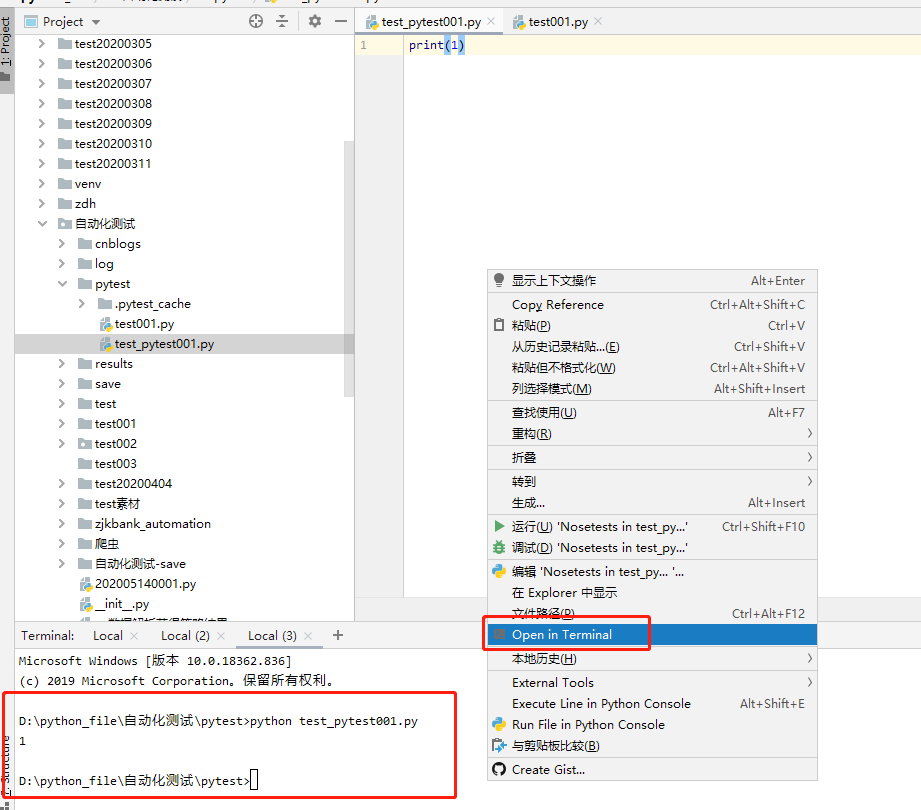Expand the cnblogs folder
Image resolution: width=921 pixels, height=810 pixels.
pyautogui.click(x=62, y=244)
